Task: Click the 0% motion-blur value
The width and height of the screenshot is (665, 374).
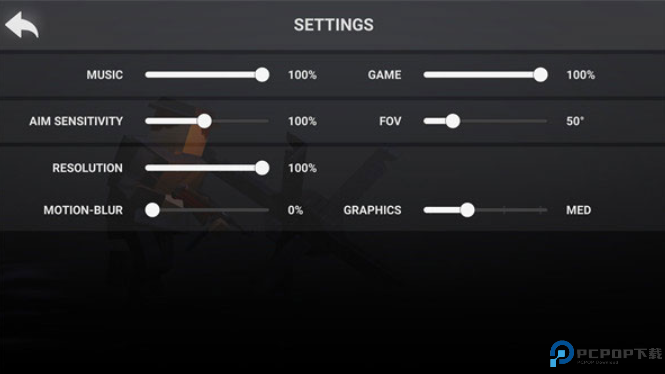Action: (x=295, y=210)
